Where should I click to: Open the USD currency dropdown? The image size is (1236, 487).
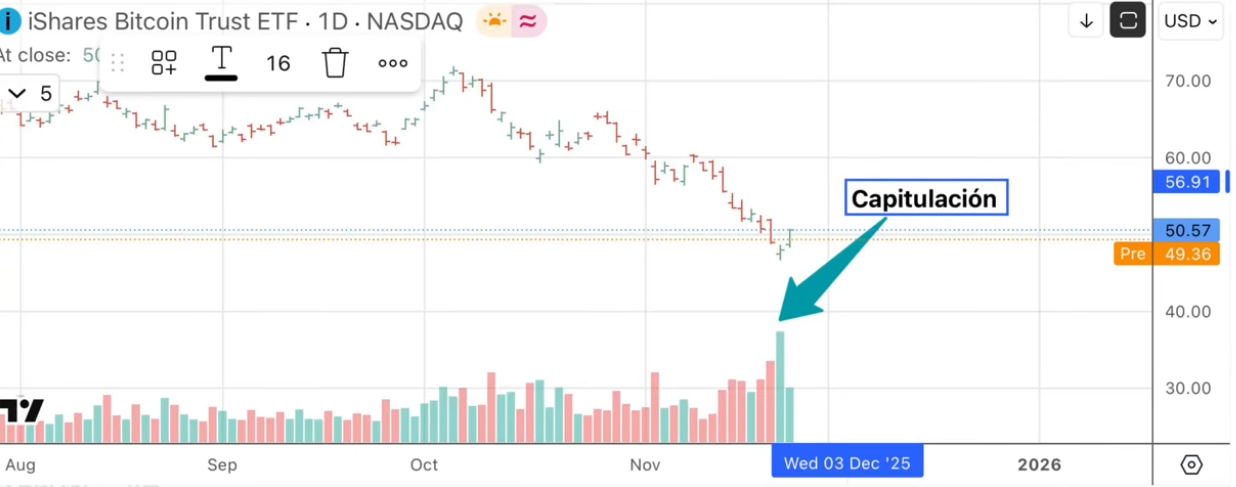pos(1192,21)
